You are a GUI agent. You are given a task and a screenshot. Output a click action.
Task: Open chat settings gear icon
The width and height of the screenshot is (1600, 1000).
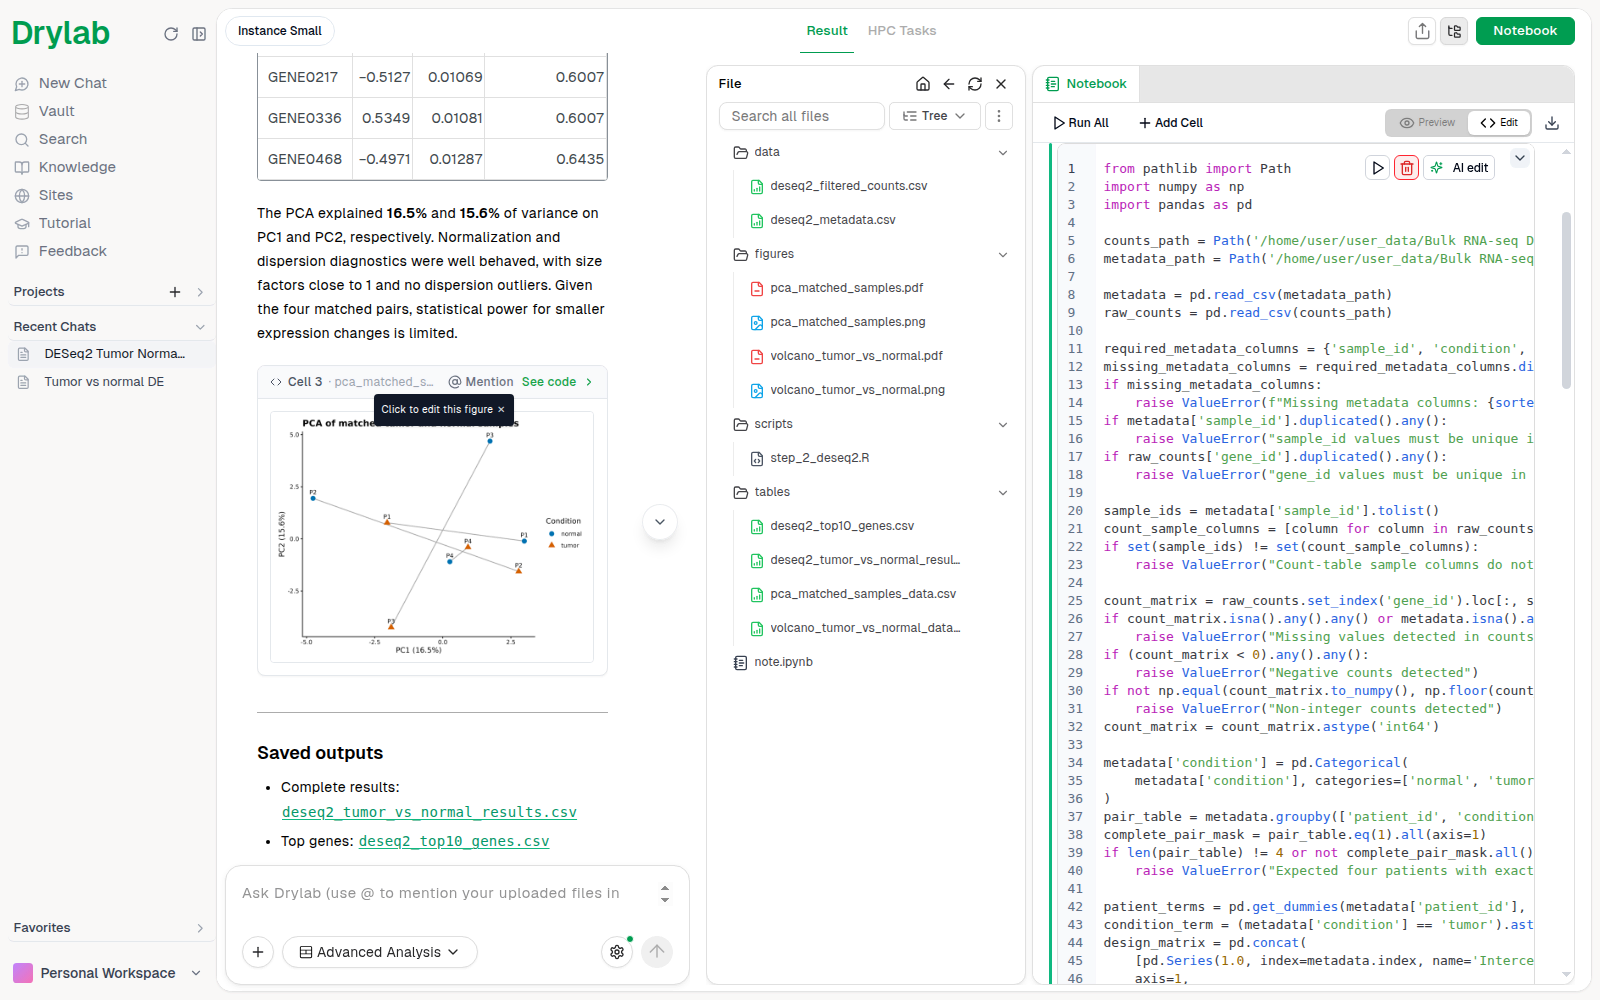pyautogui.click(x=617, y=952)
